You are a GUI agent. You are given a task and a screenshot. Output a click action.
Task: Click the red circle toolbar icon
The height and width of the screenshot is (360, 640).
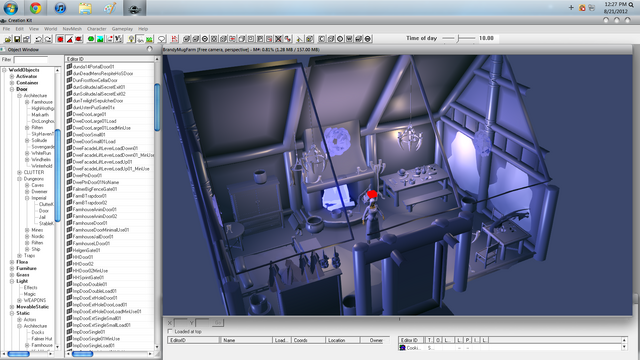[x=60, y=39]
